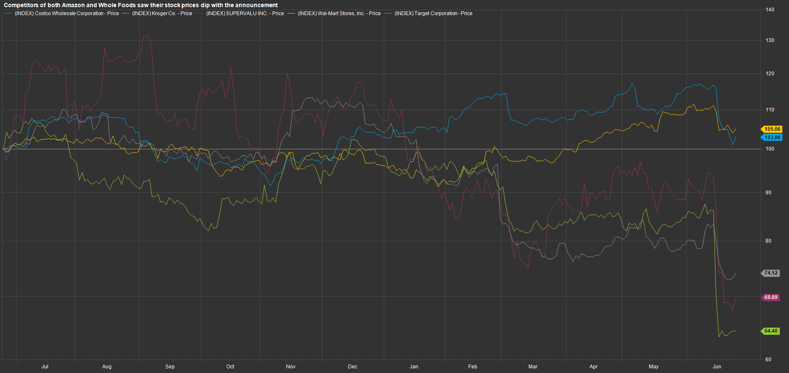Screen dimensions: 789x373
Task: Click the Jul label on the time axis
Action: pos(45,366)
